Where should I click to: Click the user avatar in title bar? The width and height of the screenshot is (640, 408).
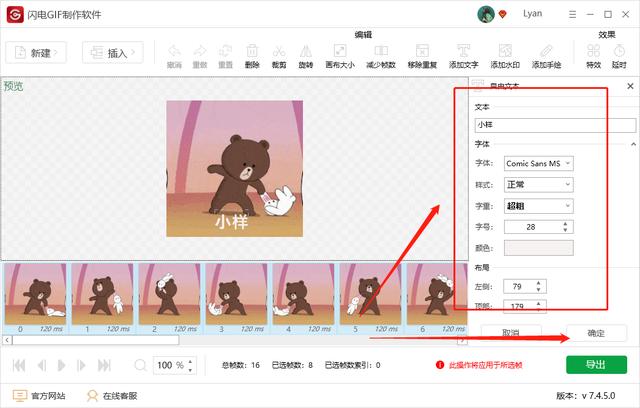(x=486, y=14)
